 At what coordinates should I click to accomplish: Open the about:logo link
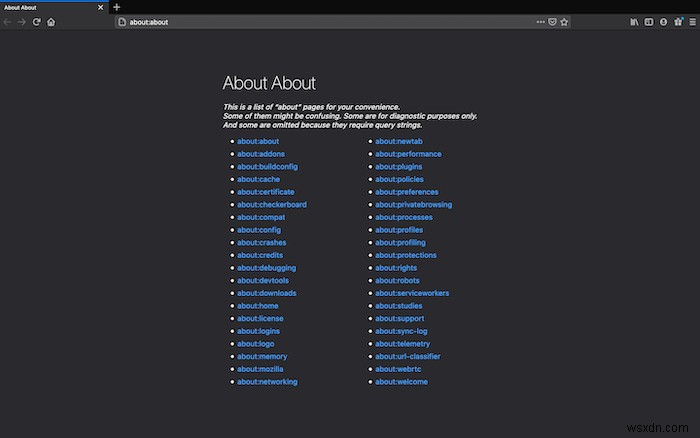(x=256, y=344)
